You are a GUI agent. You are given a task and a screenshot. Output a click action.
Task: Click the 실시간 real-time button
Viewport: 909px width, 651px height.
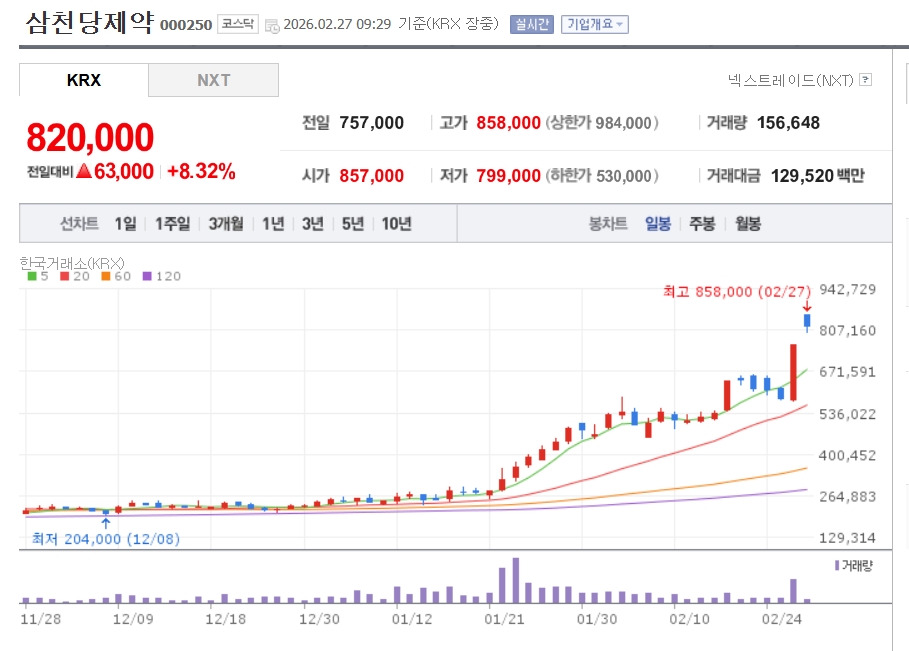tap(531, 25)
